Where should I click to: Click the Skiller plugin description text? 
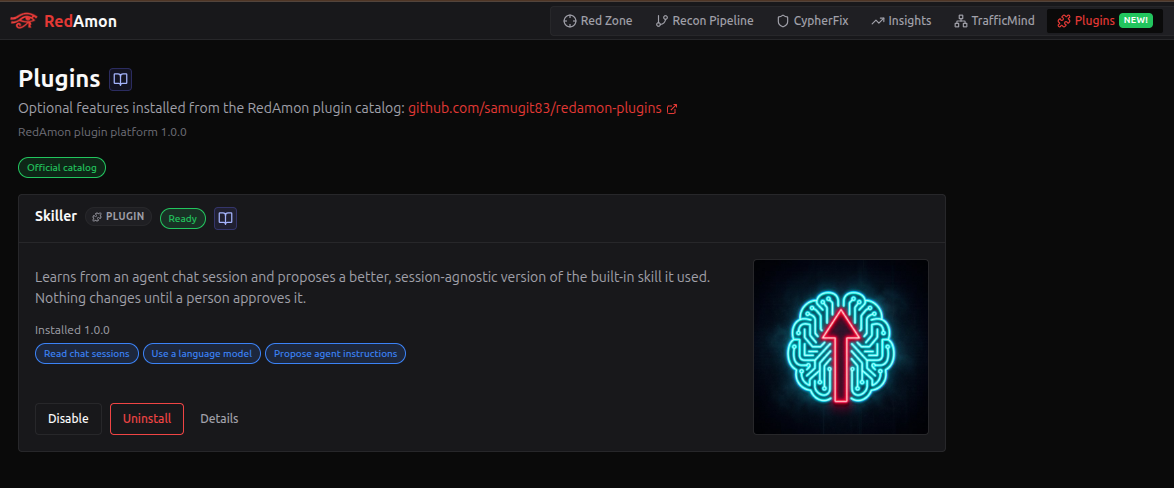point(372,287)
